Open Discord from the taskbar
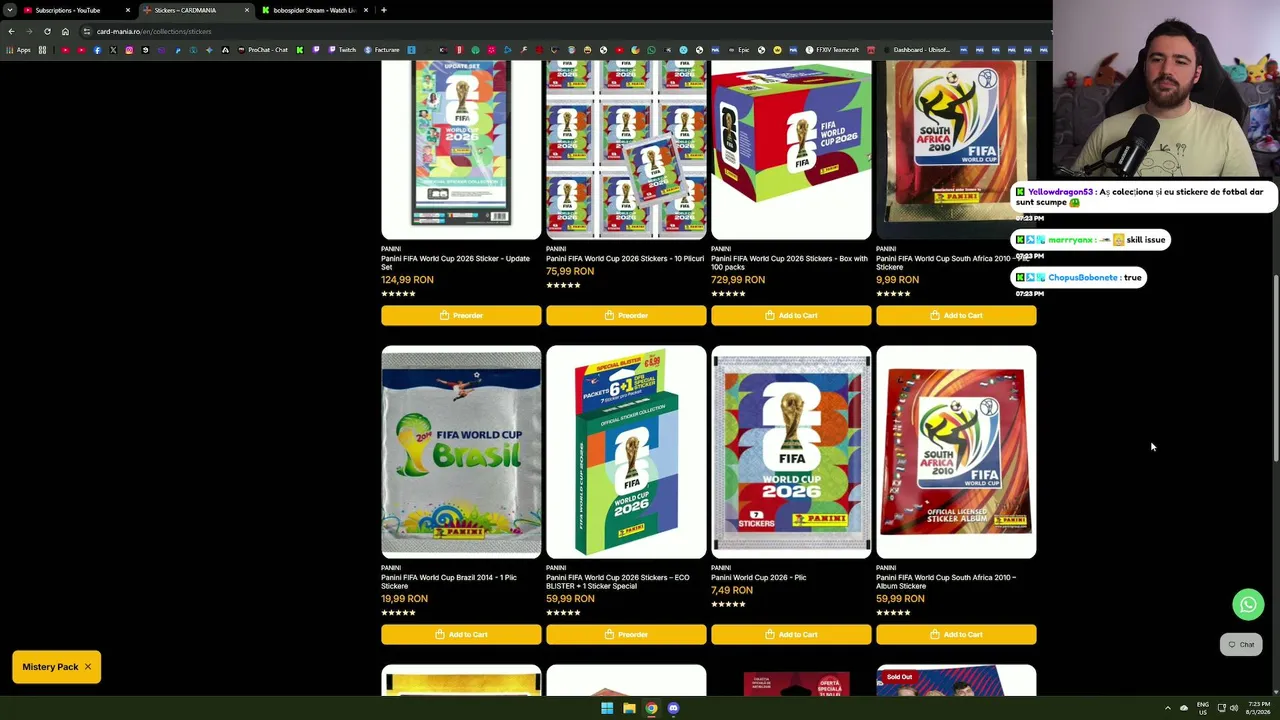1280x720 pixels. (x=673, y=708)
